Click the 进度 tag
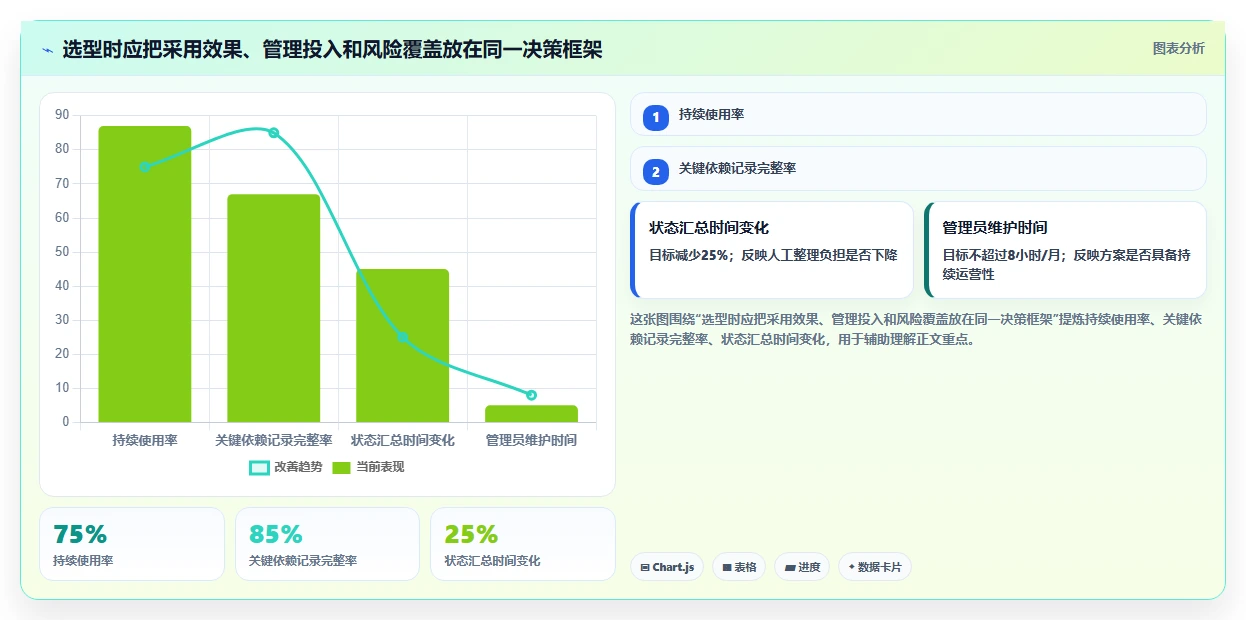This screenshot has width=1246, height=620. 802,567
